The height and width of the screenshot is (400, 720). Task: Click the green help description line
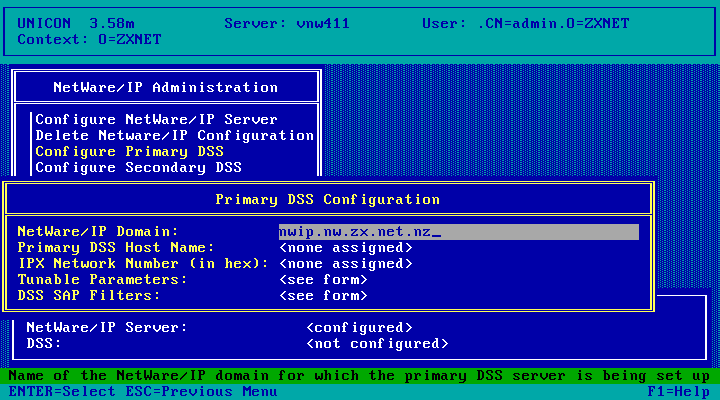(360, 376)
